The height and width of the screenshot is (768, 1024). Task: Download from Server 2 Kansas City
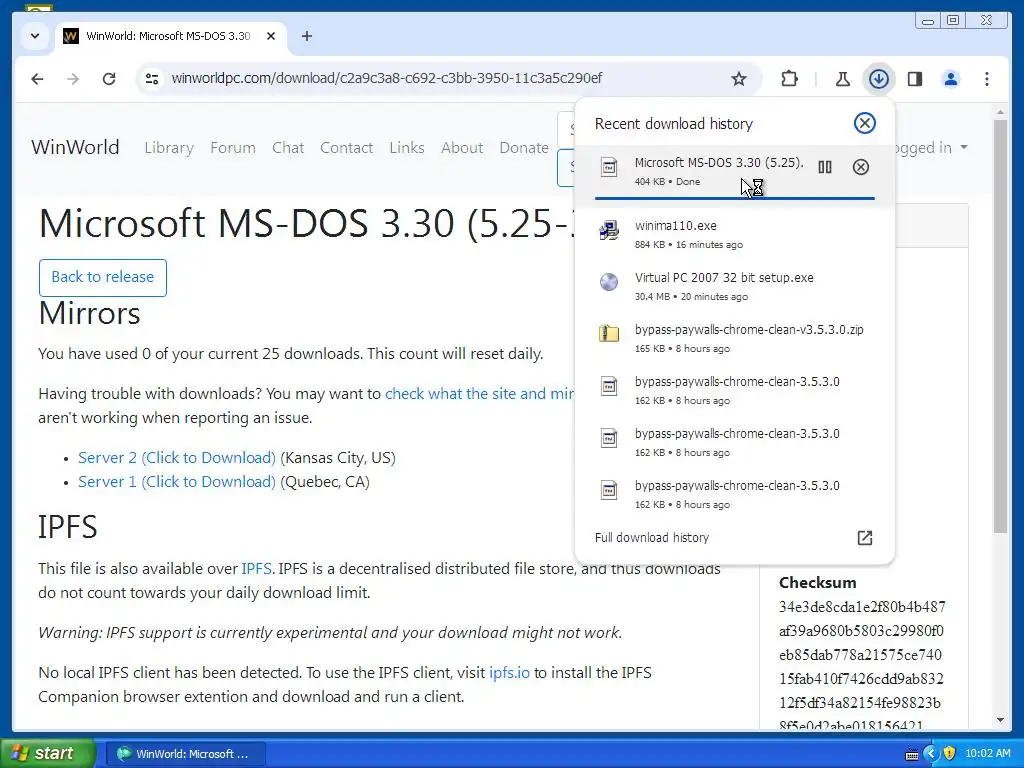tap(177, 458)
